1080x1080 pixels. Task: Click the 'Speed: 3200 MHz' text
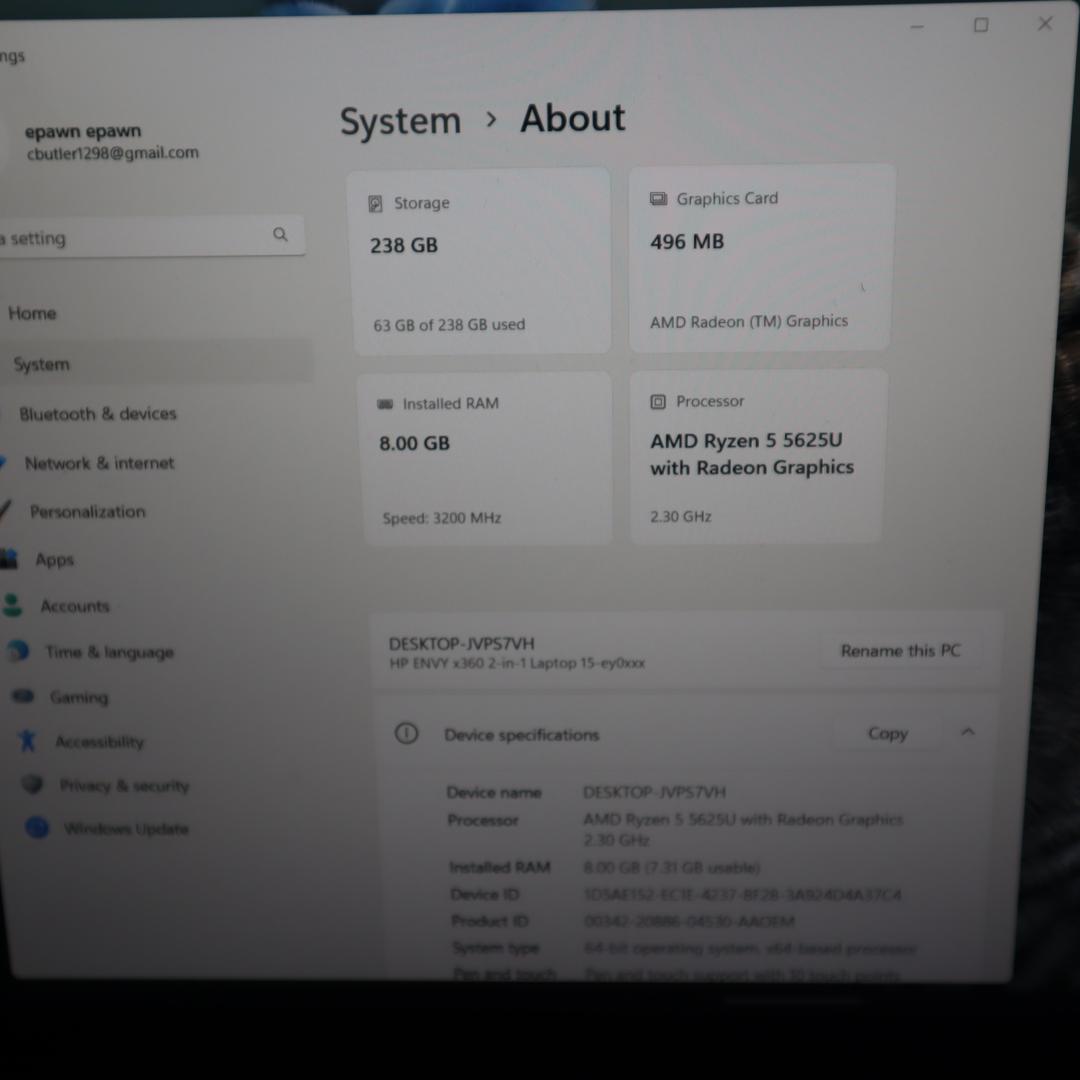point(442,518)
